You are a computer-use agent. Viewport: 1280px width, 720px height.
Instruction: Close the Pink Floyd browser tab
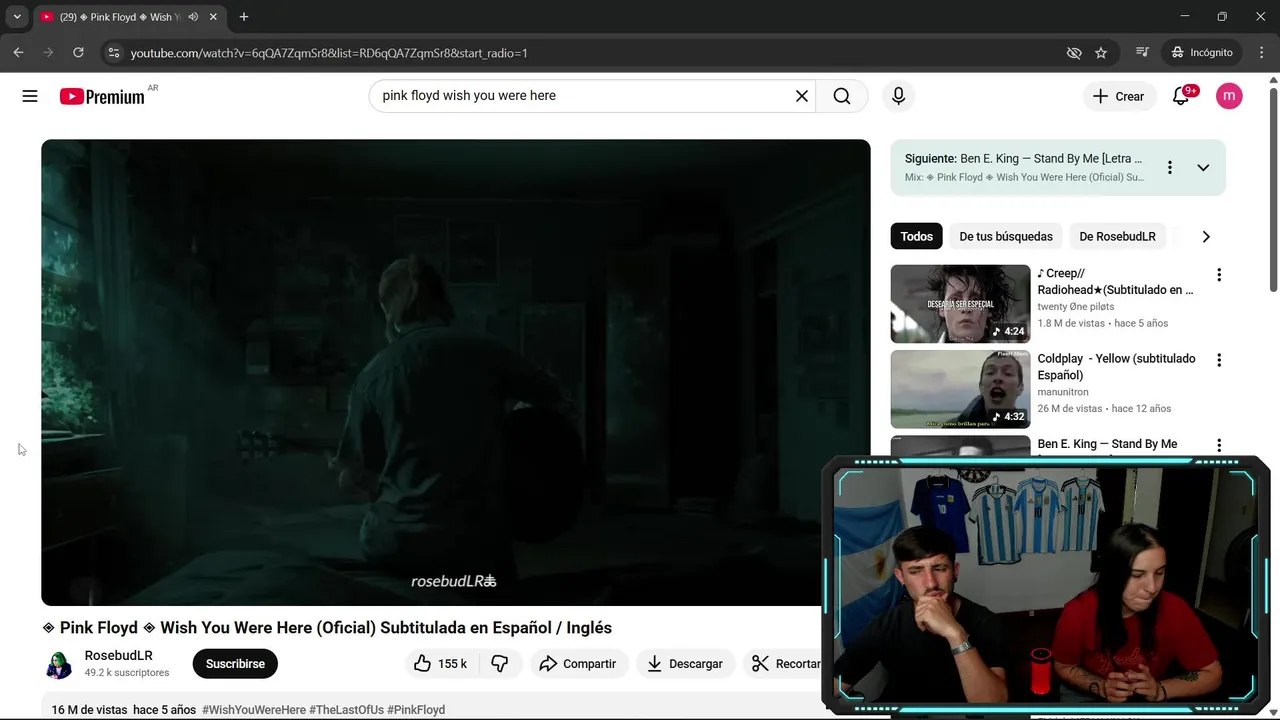pos(213,17)
